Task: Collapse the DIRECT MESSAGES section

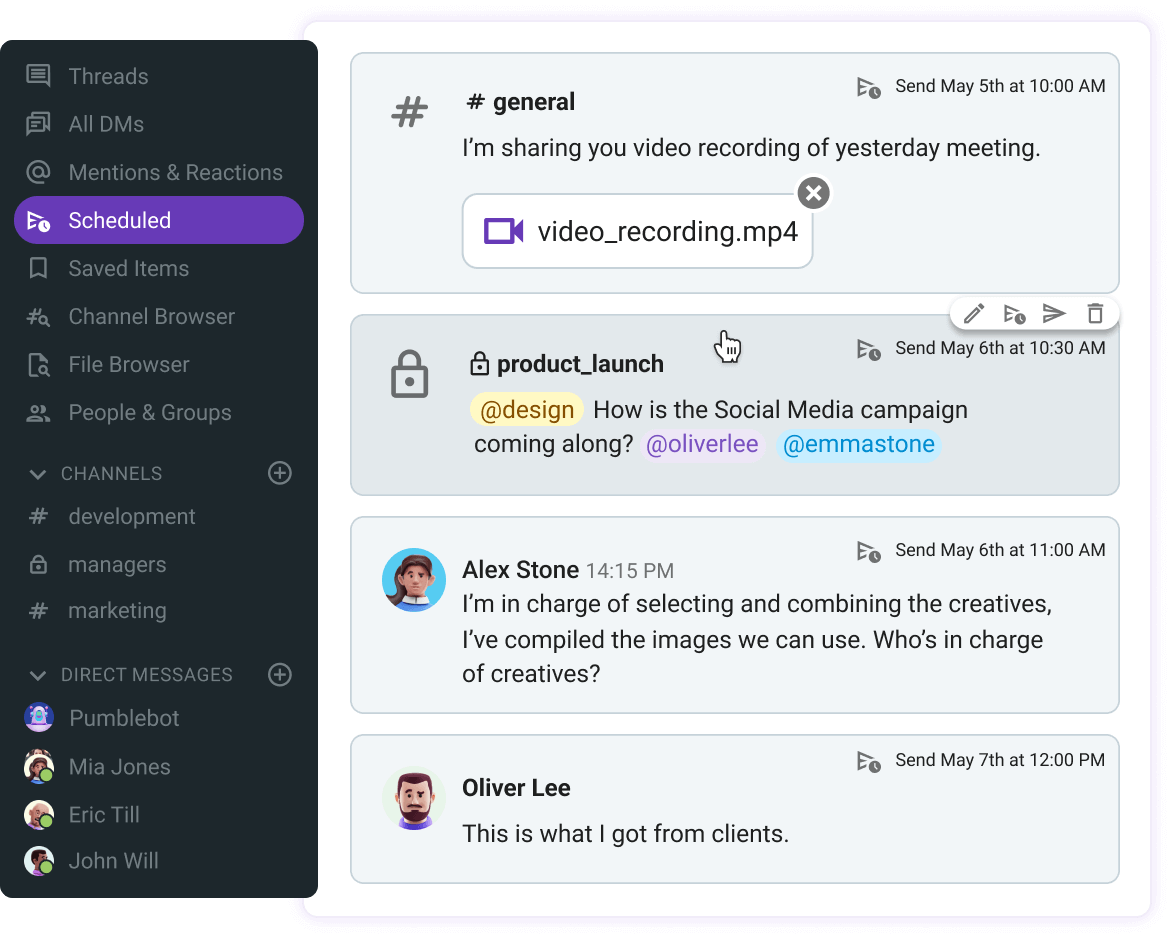Action: [38, 675]
